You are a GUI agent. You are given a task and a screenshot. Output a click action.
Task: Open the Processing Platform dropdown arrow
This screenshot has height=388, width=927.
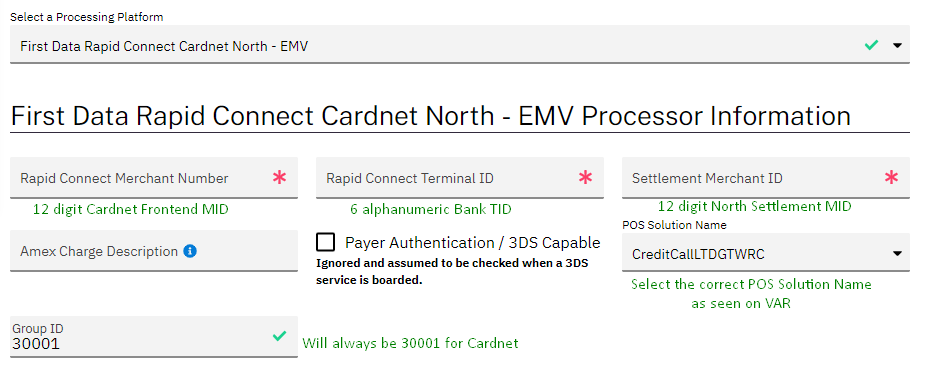point(897,46)
